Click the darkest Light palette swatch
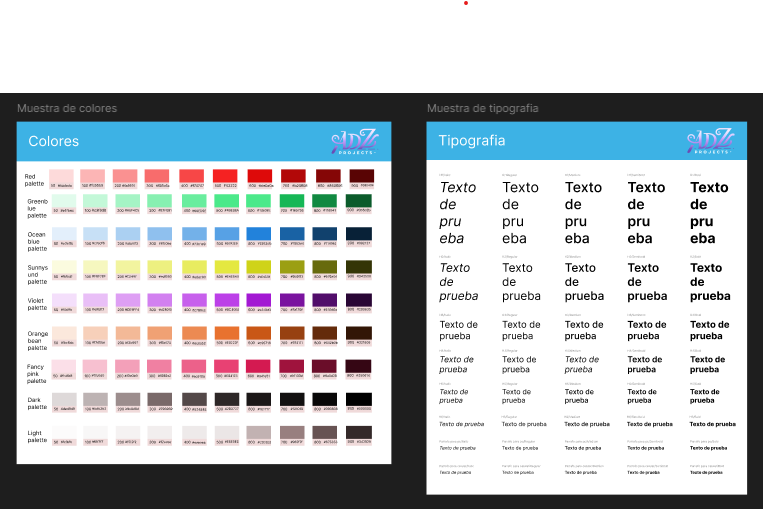The height and width of the screenshot is (509, 763). [359, 432]
